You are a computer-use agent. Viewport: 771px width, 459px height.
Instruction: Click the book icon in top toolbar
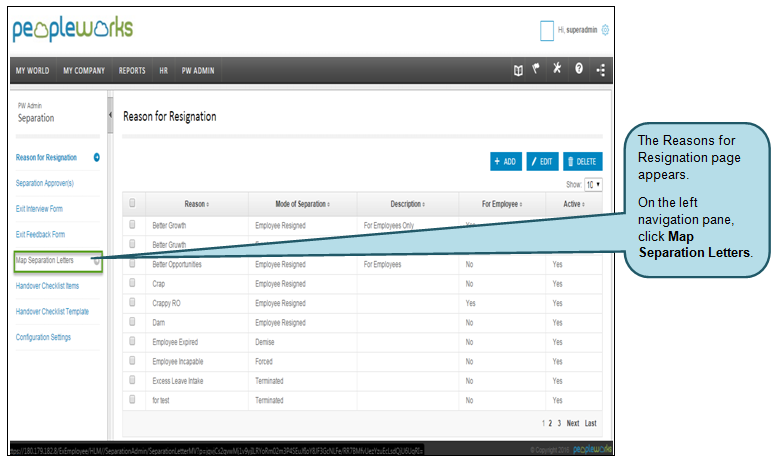click(518, 71)
